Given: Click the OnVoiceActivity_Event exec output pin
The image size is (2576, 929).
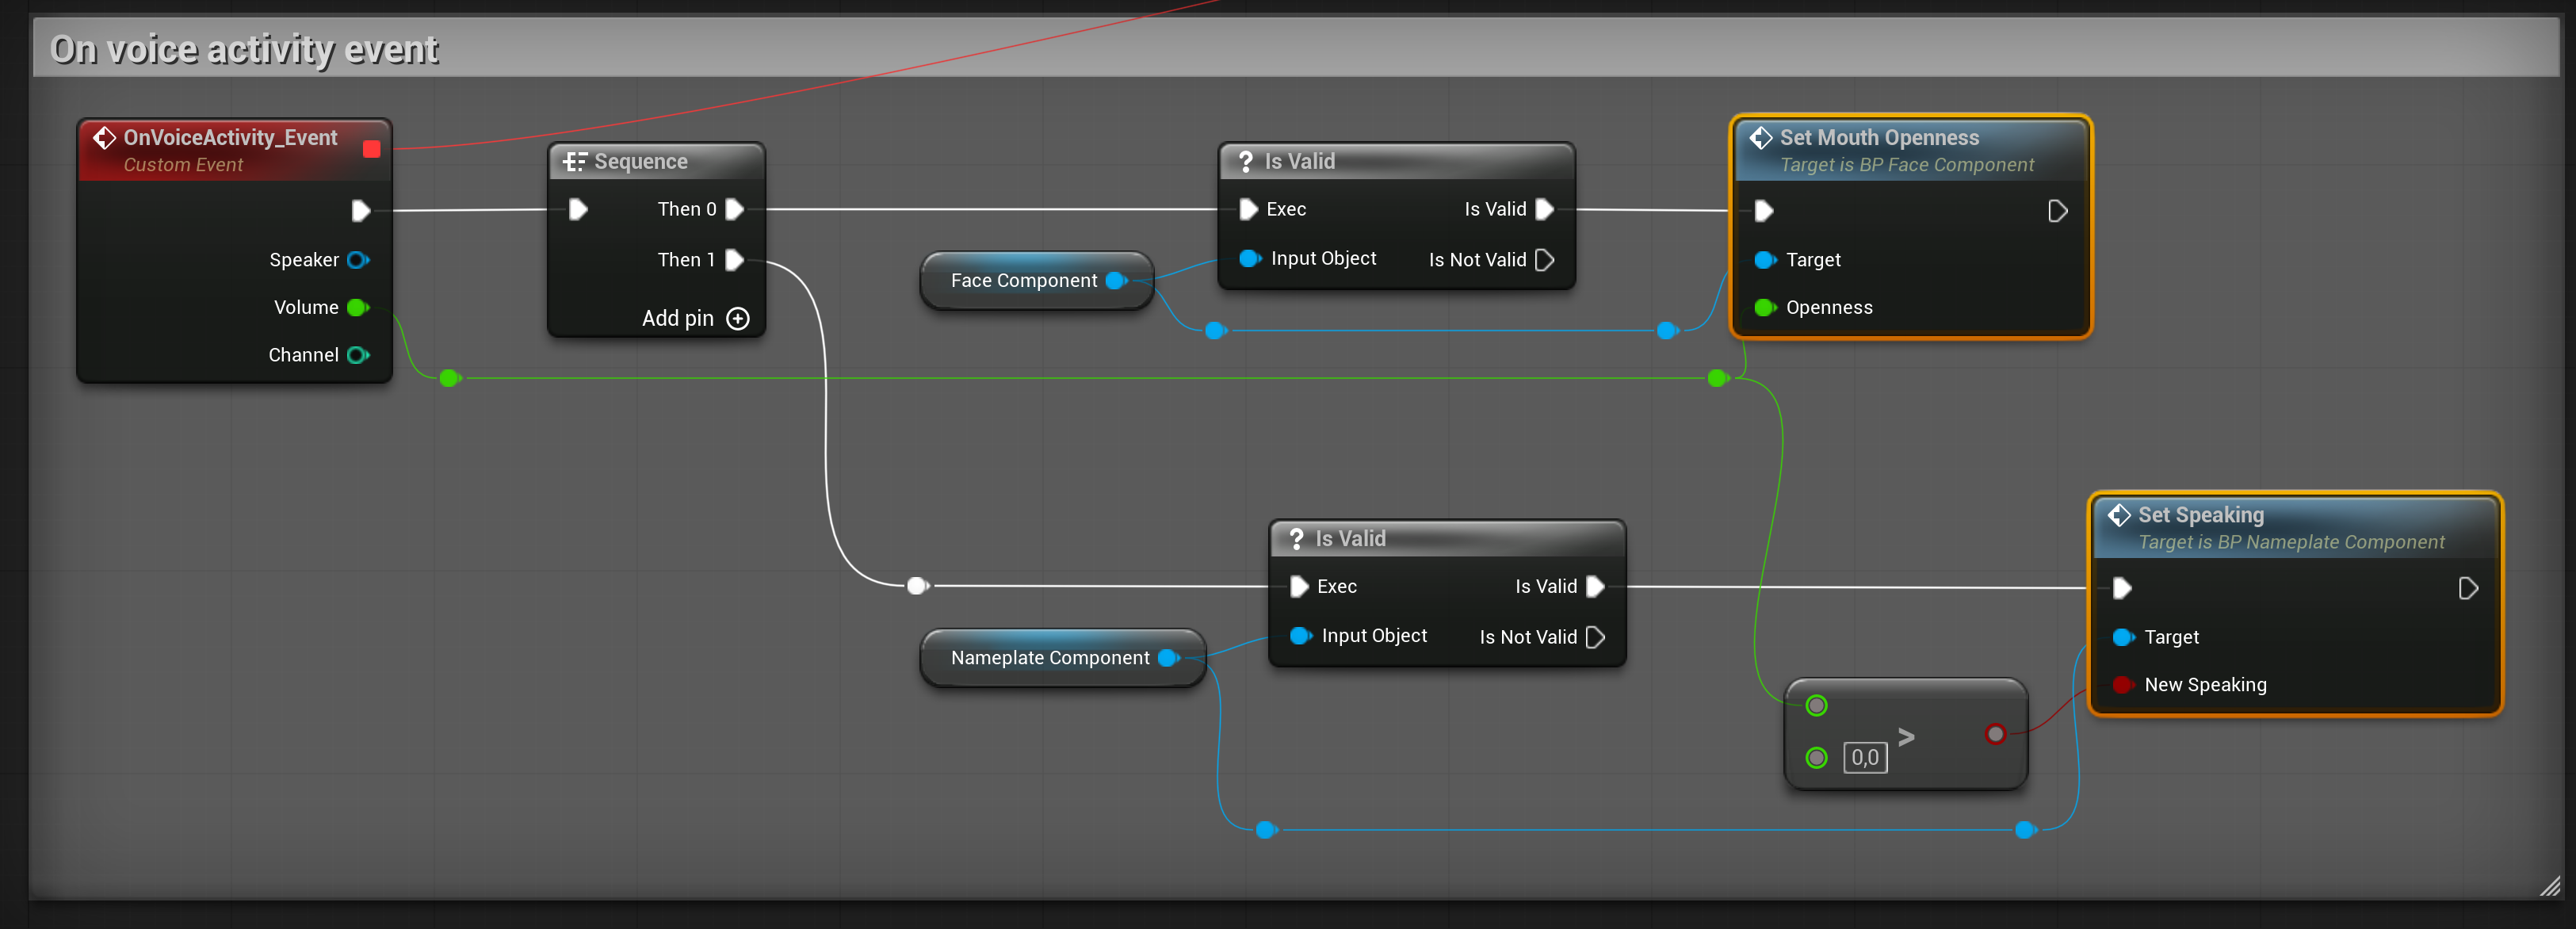Looking at the screenshot, I should coord(361,210).
